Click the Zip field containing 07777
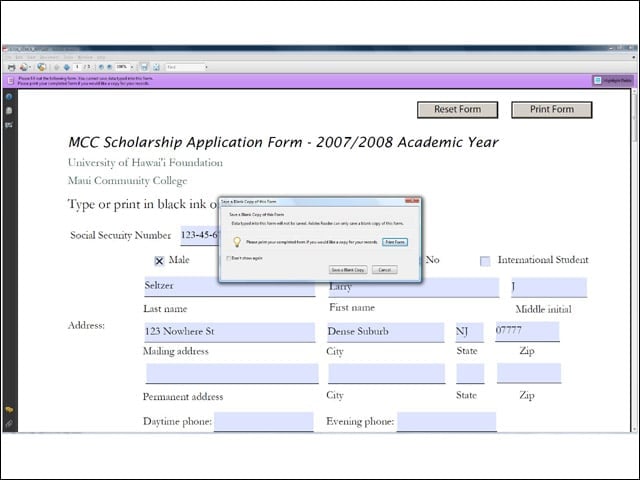Viewport: 640px width, 480px height. [527, 331]
